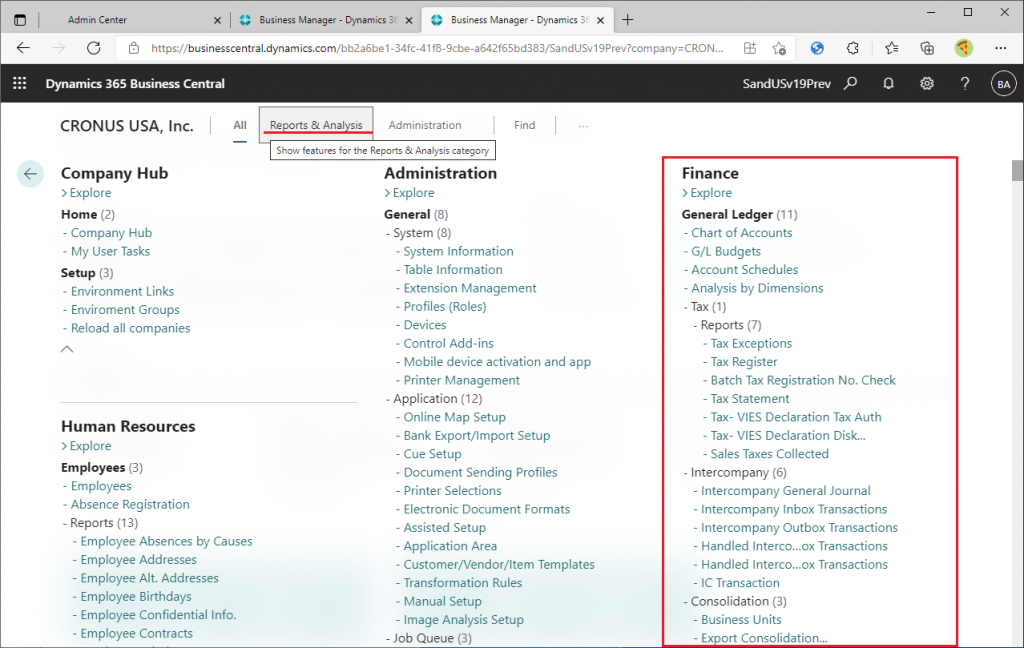This screenshot has width=1024, height=648.
Task: Open Assisted Setup
Action: click(x=445, y=527)
